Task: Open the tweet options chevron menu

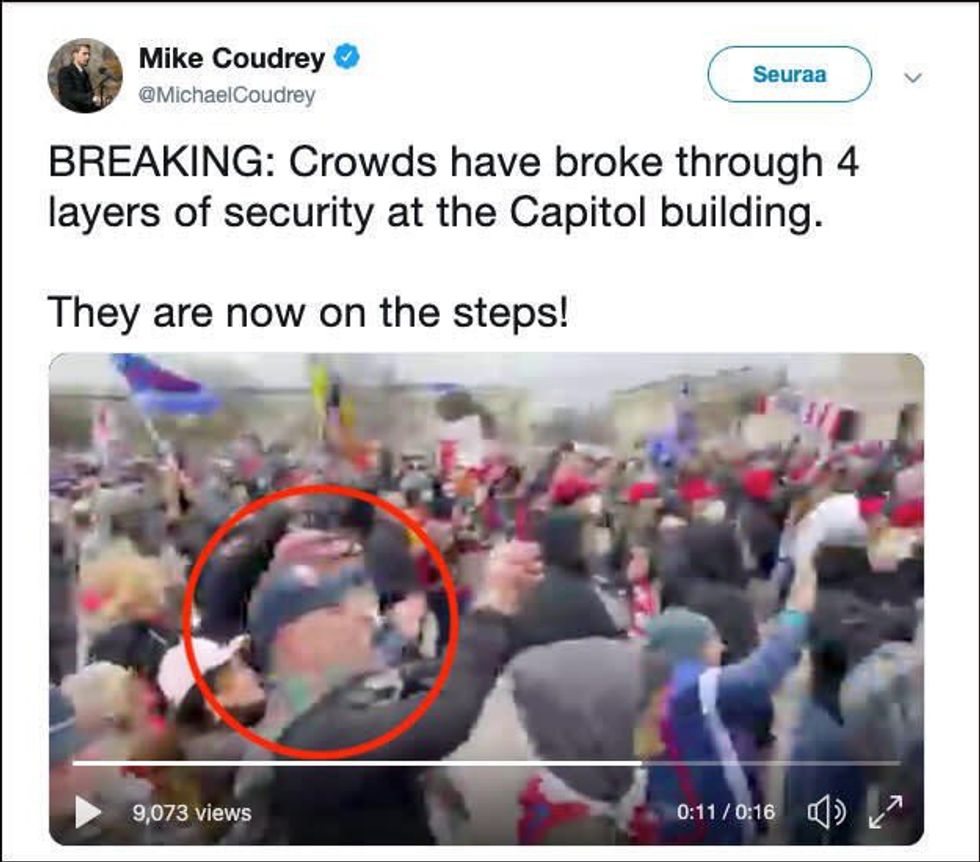Action: 913,78
